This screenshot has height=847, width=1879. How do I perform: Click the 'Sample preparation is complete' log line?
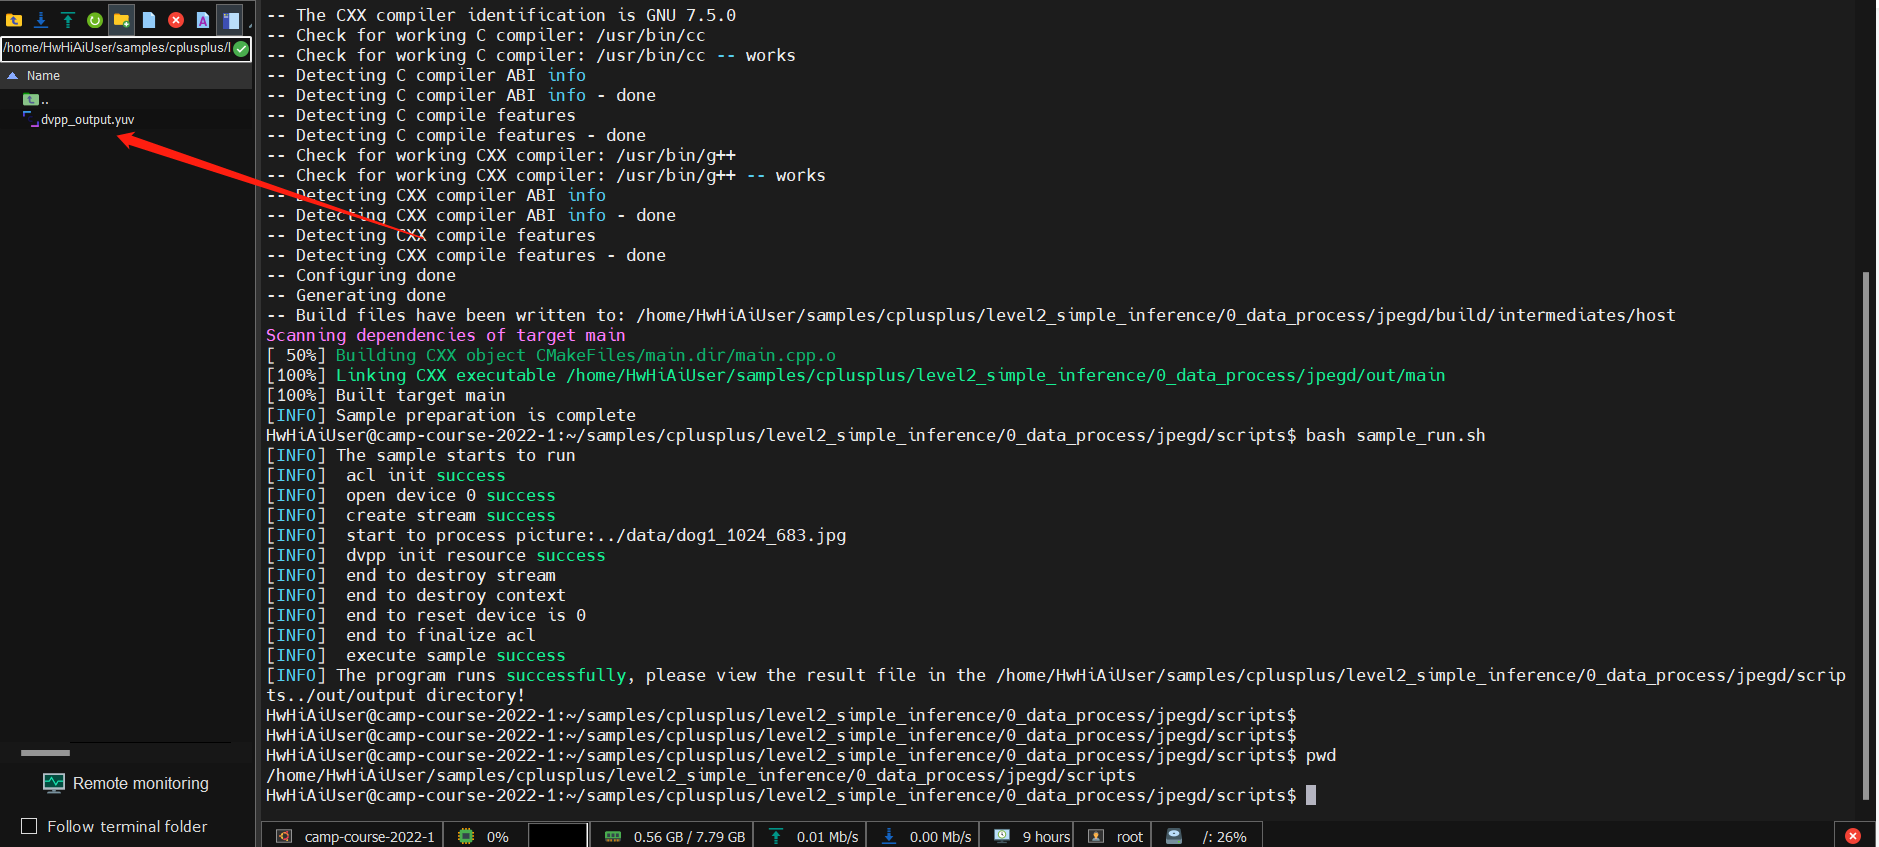click(x=451, y=415)
